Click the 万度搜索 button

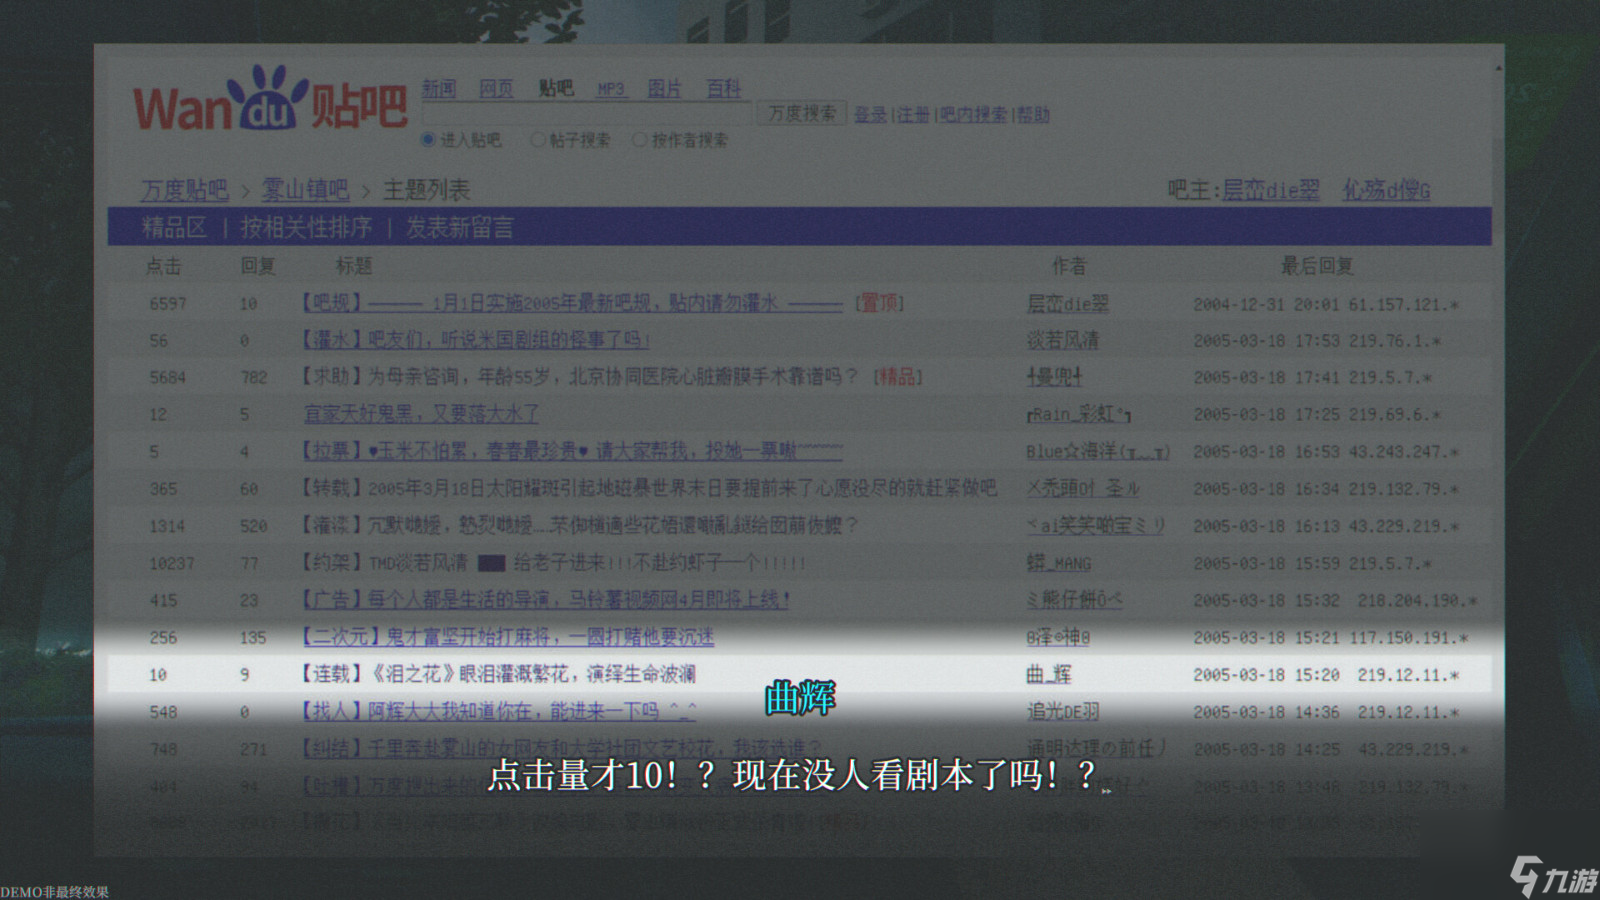802,114
